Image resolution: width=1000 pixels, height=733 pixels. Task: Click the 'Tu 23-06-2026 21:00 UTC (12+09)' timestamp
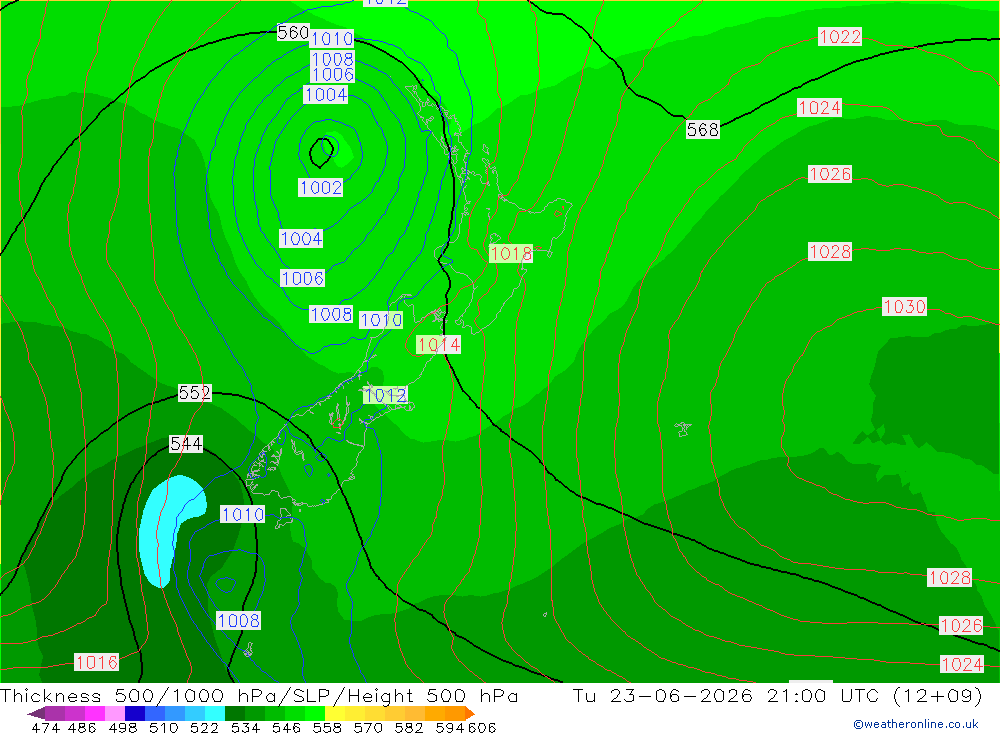point(777,695)
